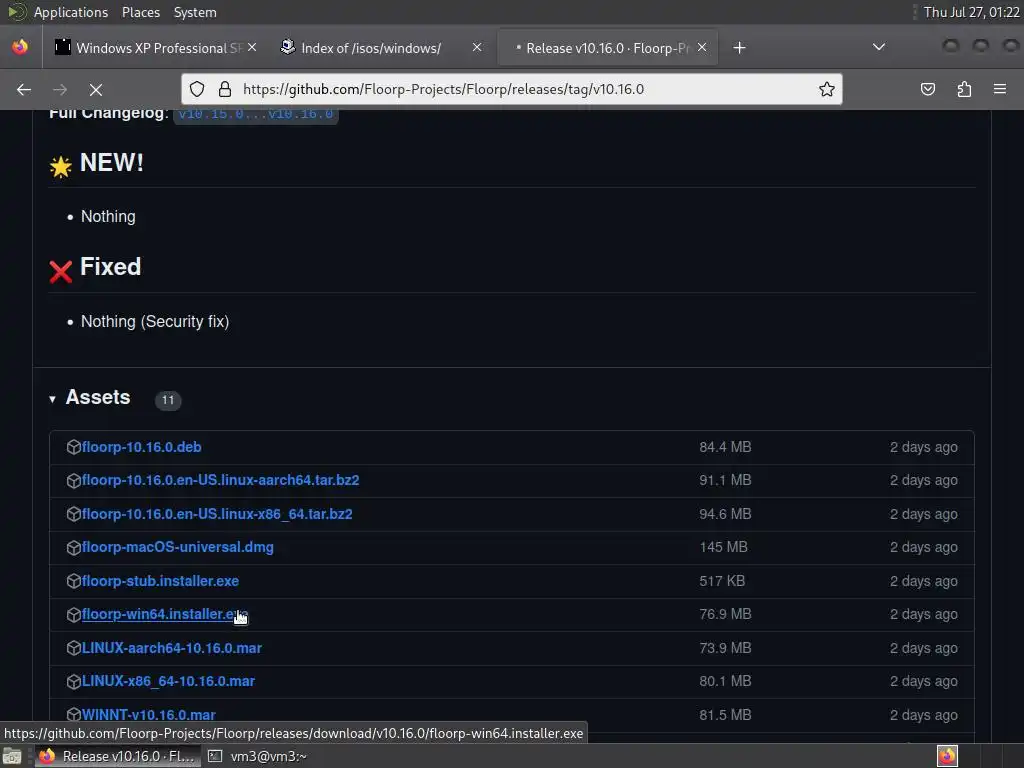Switch to vm3@vm3:~ terminal in taskbar
Screen dimensions: 1024x768
coord(258,756)
